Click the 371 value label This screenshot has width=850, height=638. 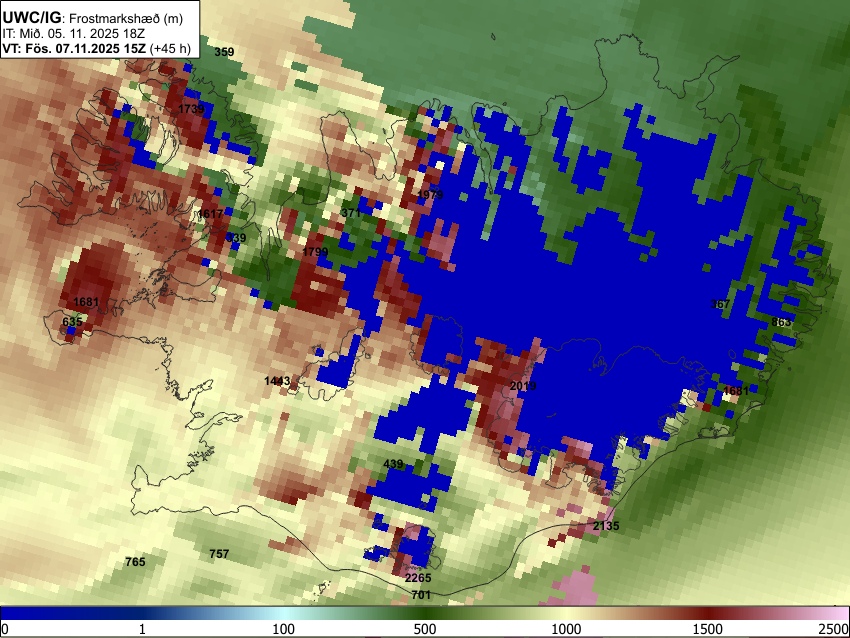click(x=351, y=213)
